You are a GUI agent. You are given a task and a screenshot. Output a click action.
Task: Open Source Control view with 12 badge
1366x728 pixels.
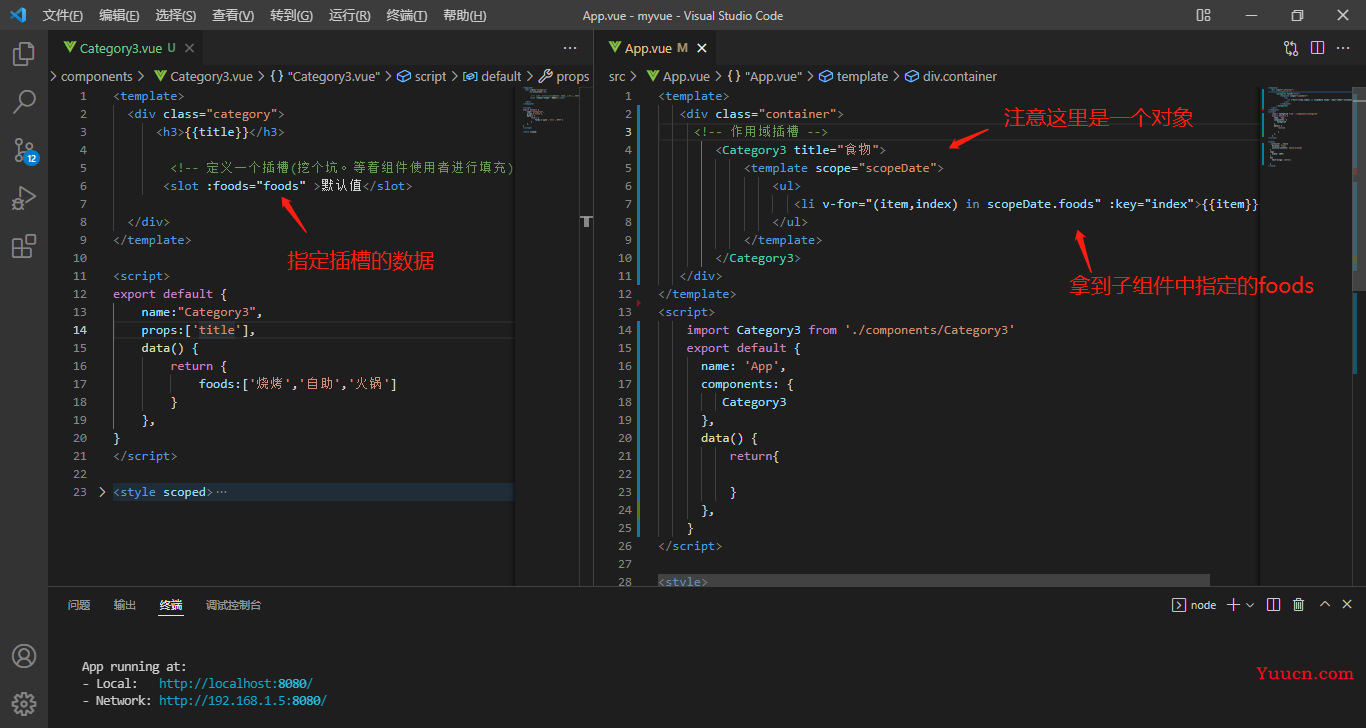pyautogui.click(x=24, y=151)
